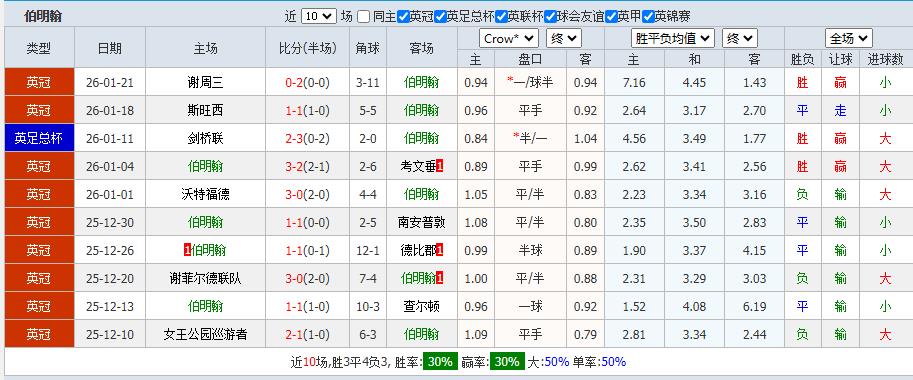This screenshot has width=913, height=380.
Task: Open the Crow* bookmaker dropdown
Action: pos(509,38)
